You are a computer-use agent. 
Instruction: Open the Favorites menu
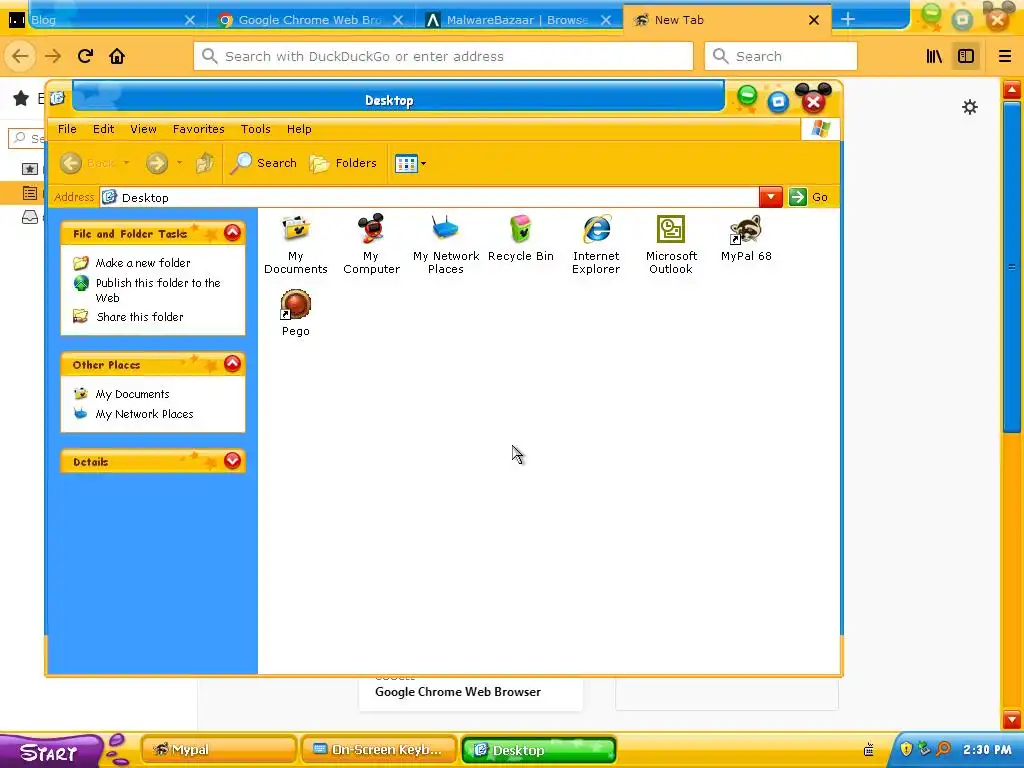[x=199, y=129]
